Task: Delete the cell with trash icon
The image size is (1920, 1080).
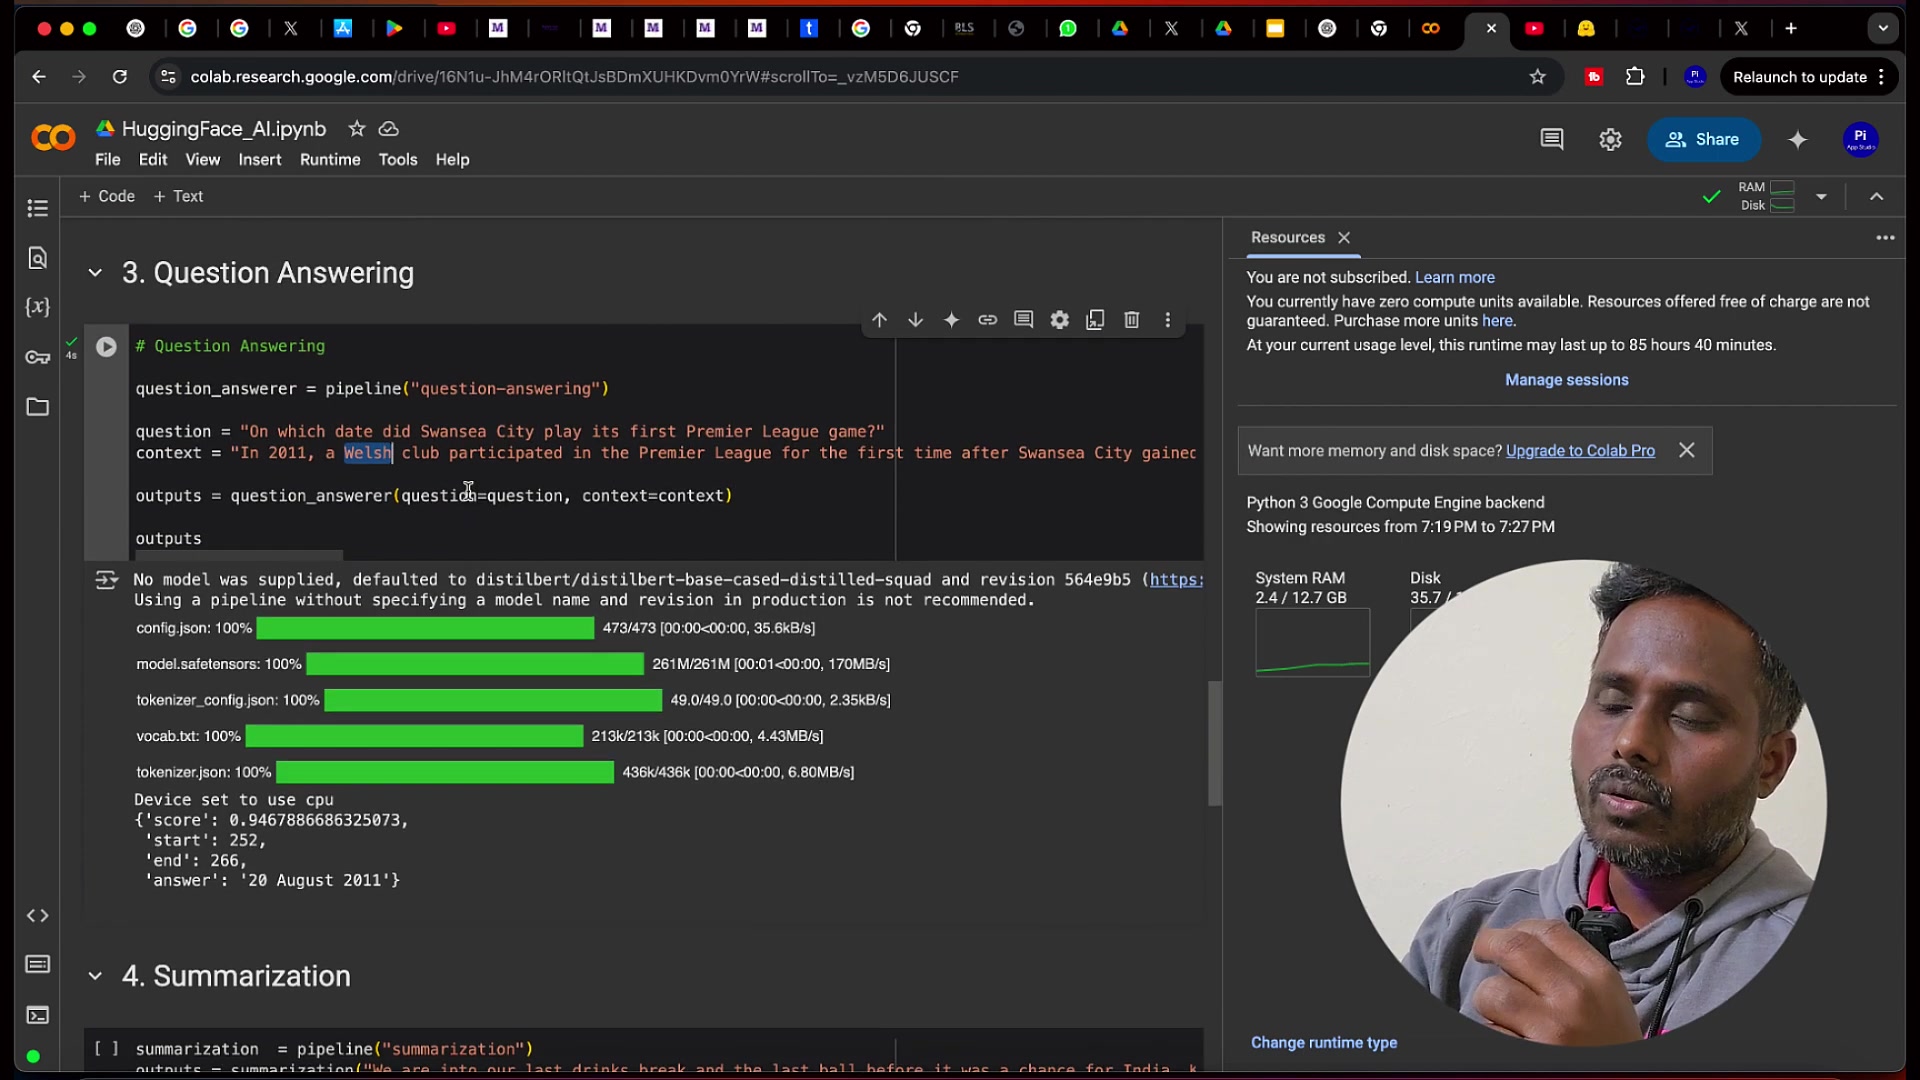Action: pyautogui.click(x=1131, y=320)
